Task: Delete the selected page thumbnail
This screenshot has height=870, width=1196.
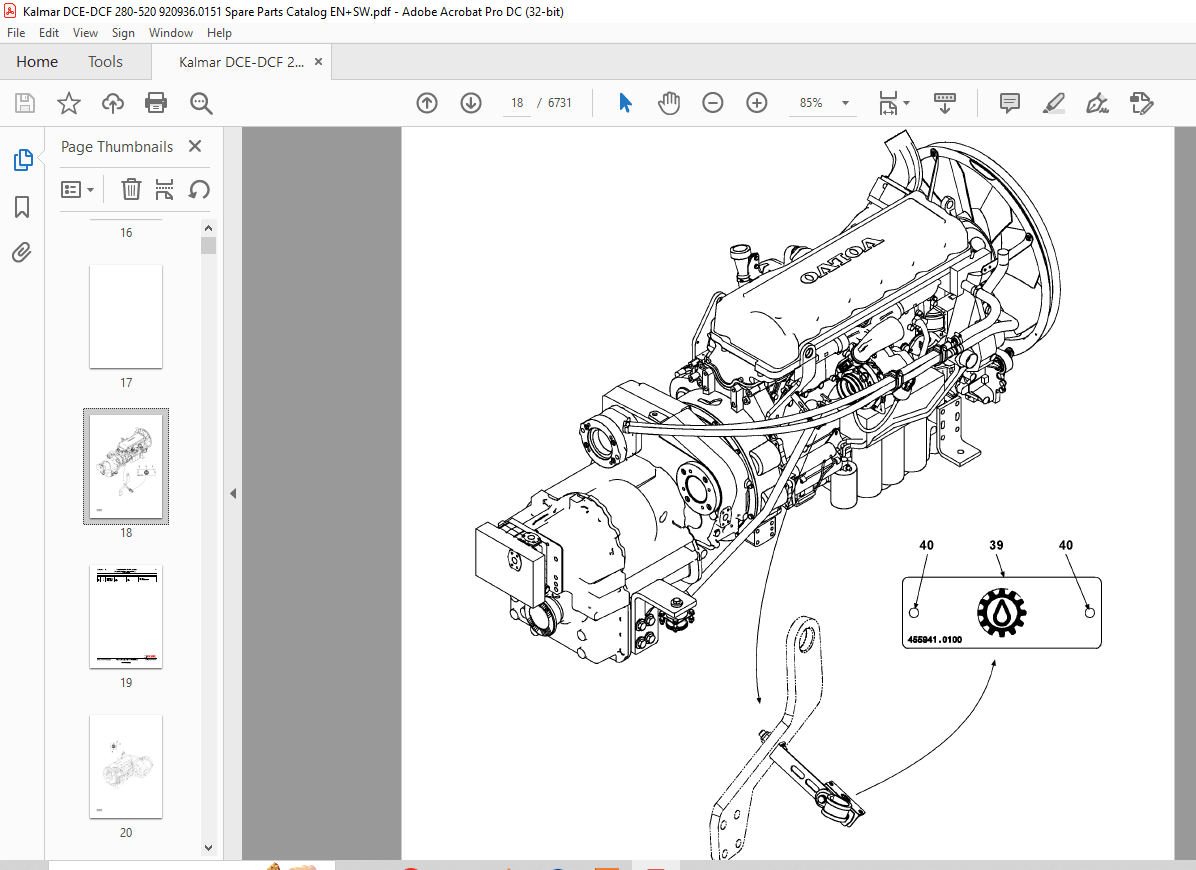Action: coord(131,189)
